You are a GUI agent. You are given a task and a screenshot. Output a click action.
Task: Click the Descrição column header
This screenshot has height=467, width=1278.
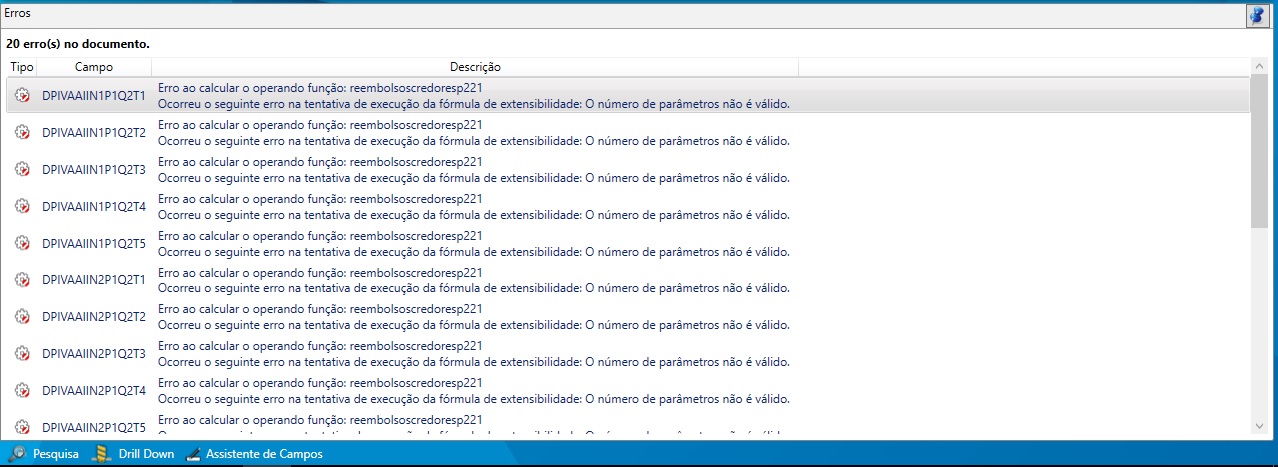click(475, 67)
